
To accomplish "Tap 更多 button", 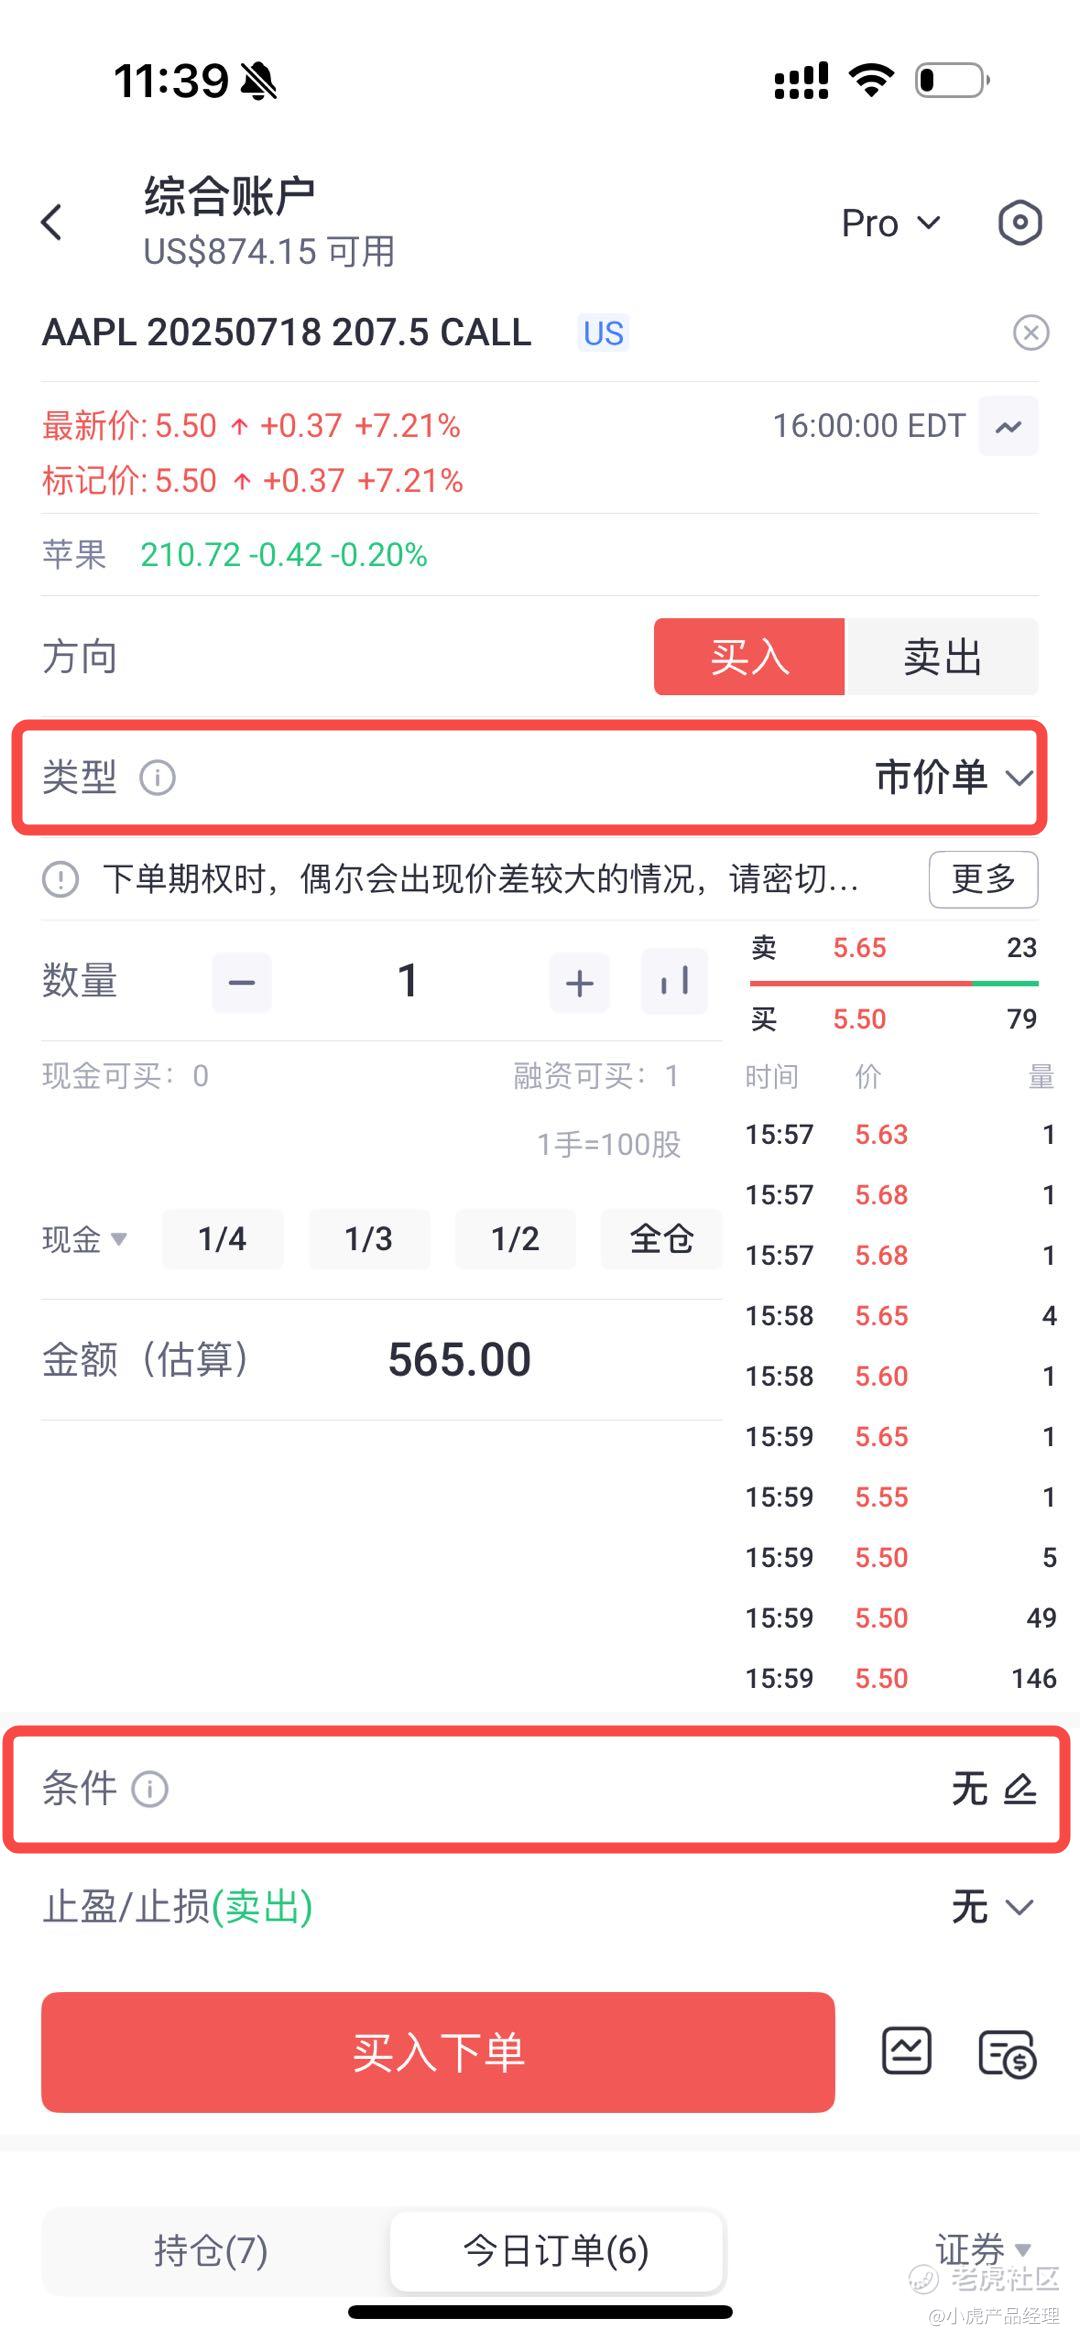I will coord(983,880).
